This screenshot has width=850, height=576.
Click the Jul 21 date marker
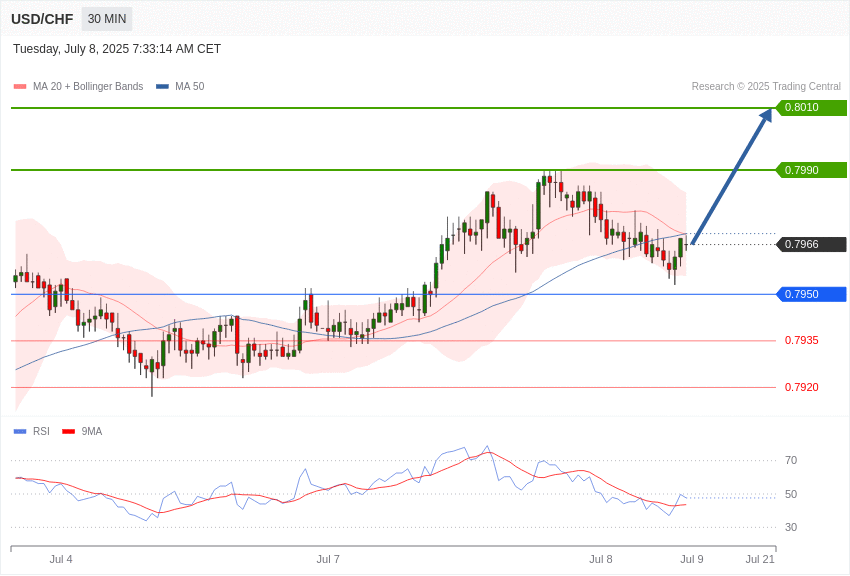pyautogui.click(x=760, y=559)
